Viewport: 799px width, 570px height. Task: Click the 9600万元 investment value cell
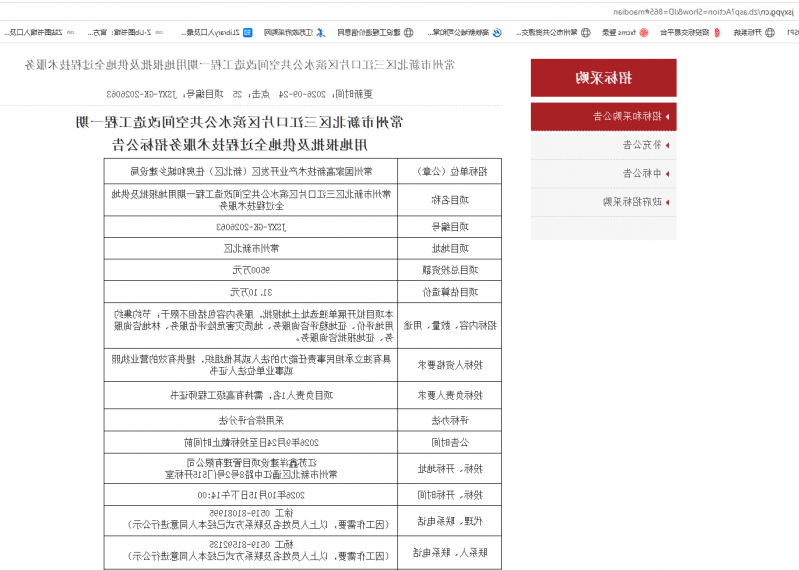[x=251, y=270]
